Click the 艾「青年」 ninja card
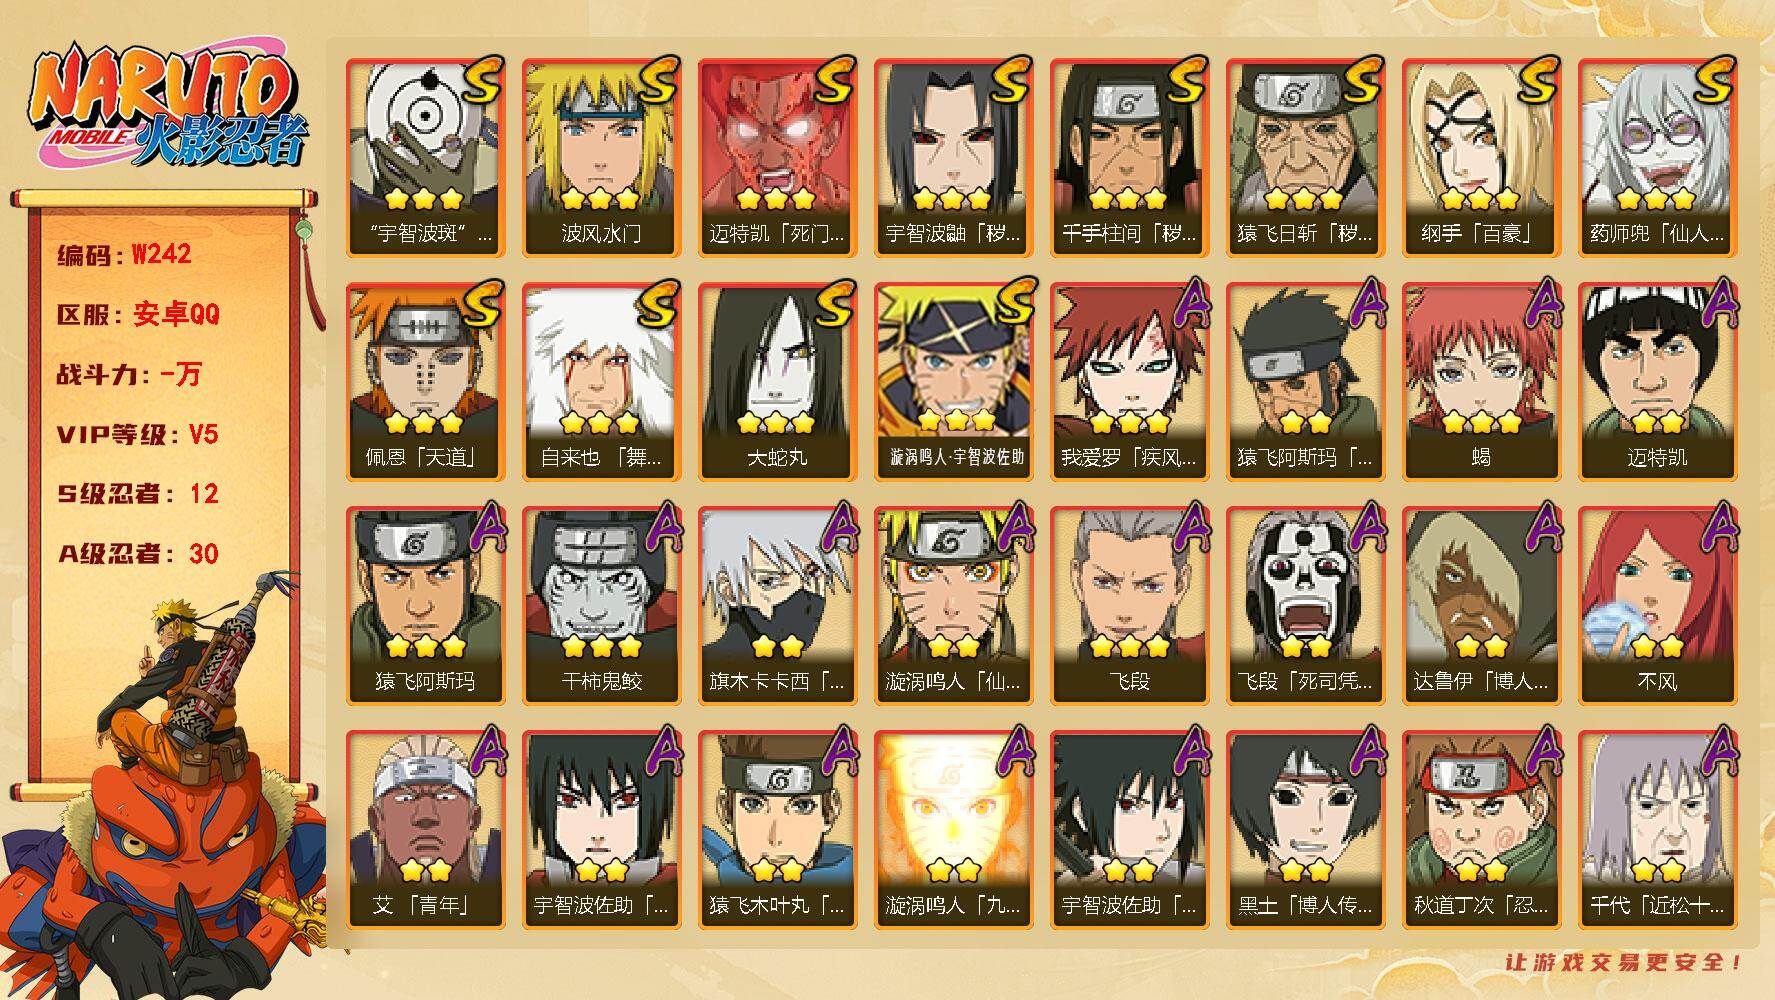 [x=425, y=829]
